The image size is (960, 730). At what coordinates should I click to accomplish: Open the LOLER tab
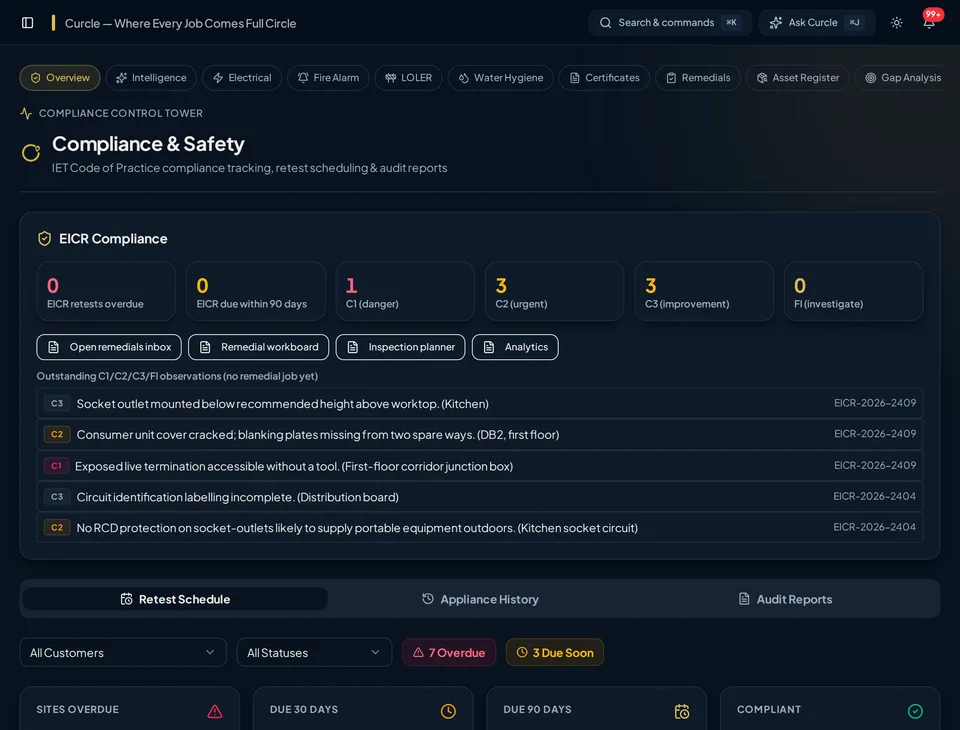[408, 78]
